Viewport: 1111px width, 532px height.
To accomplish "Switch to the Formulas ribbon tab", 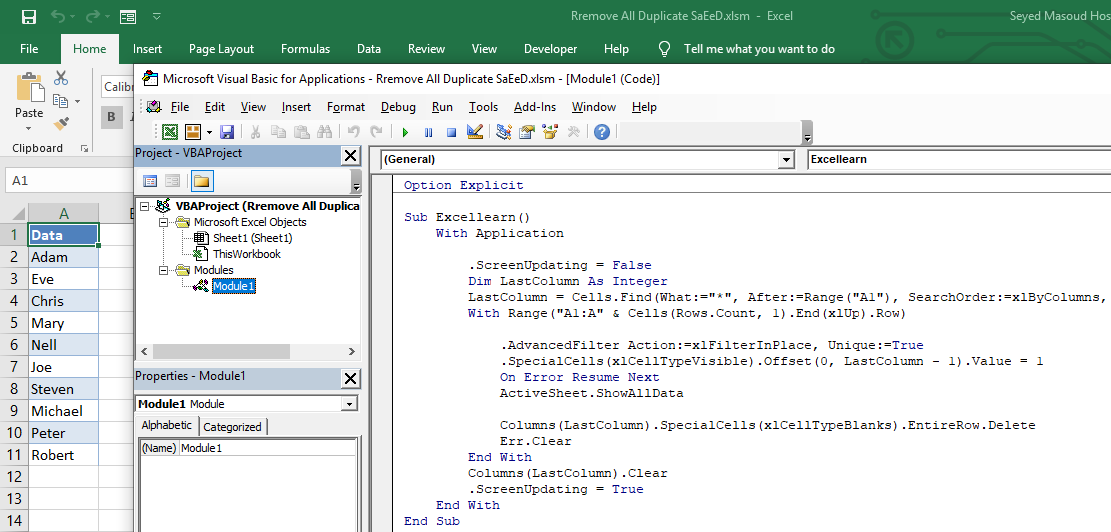I will (305, 49).
